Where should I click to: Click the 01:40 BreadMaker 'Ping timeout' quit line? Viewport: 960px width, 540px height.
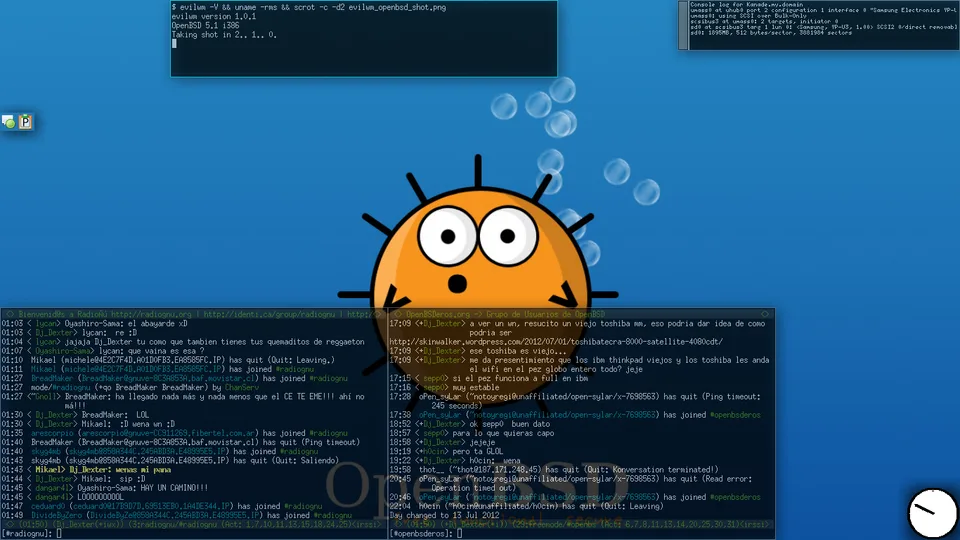181,442
